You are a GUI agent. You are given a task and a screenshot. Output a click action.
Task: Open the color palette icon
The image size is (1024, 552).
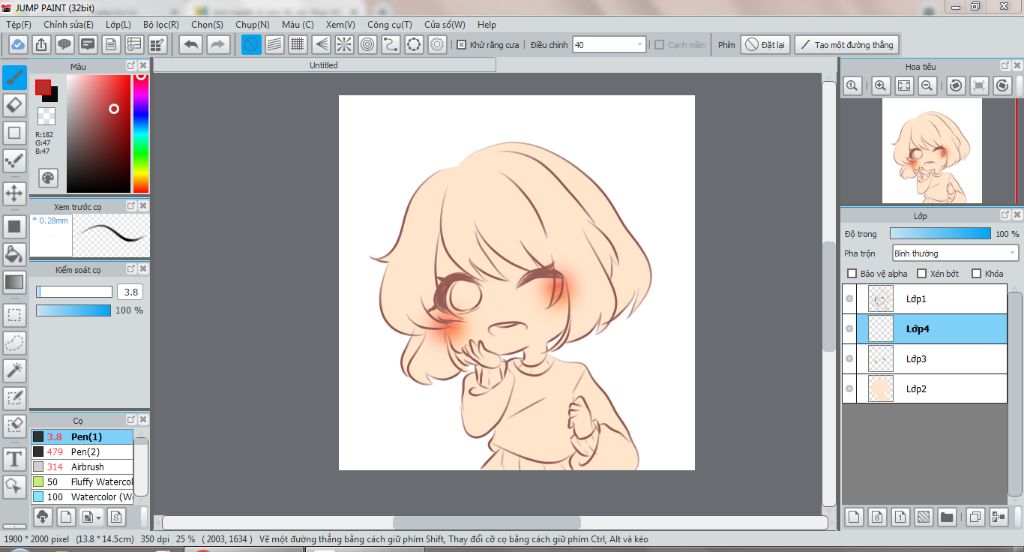(48, 178)
